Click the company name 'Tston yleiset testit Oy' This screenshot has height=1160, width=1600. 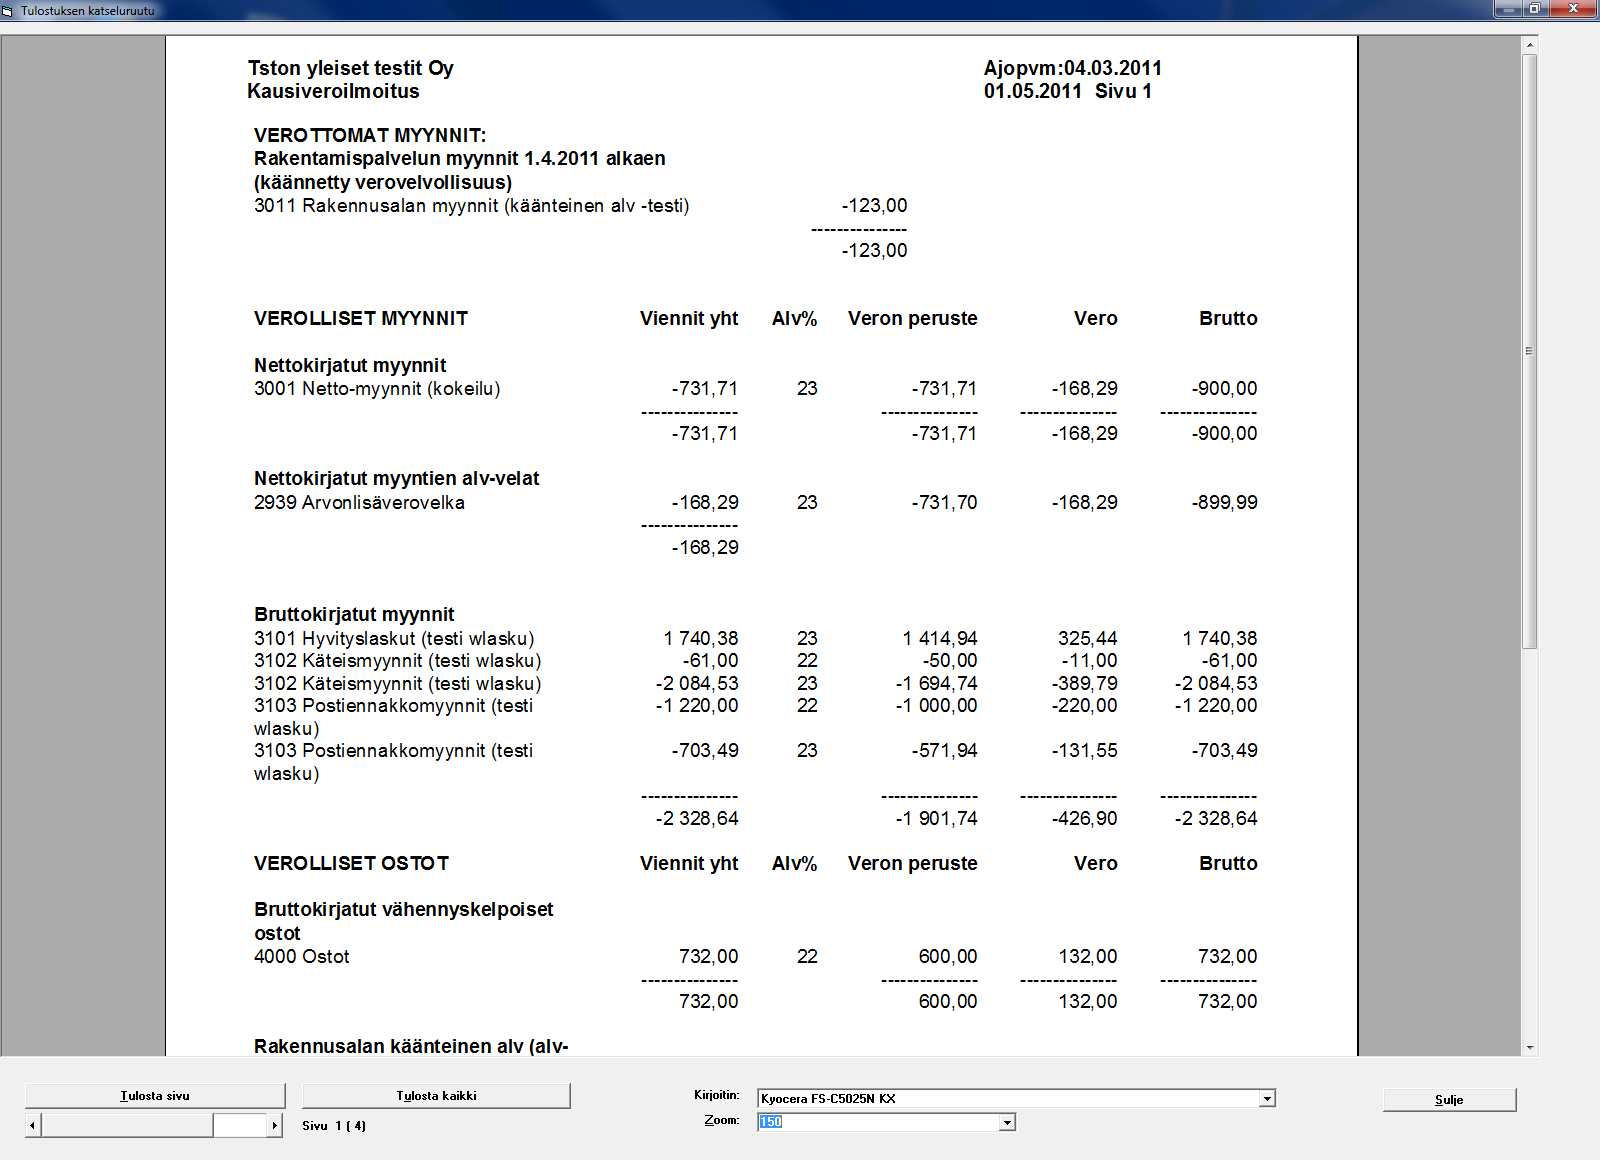tap(351, 68)
